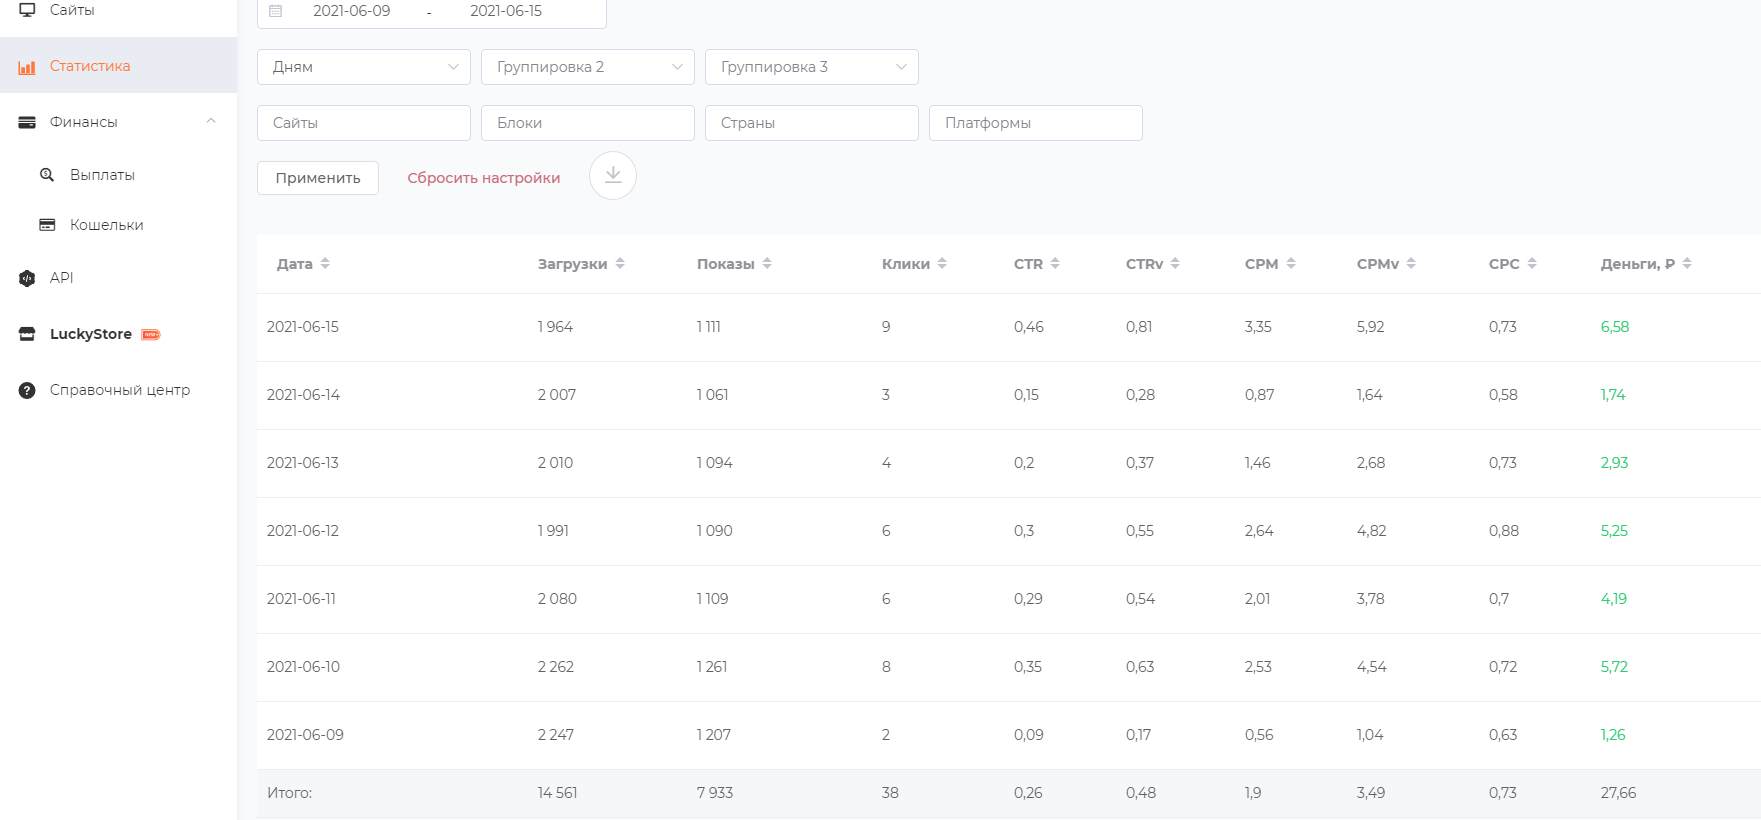Open the Группировка 3 dropdown
This screenshot has width=1761, height=820.
coord(812,67)
